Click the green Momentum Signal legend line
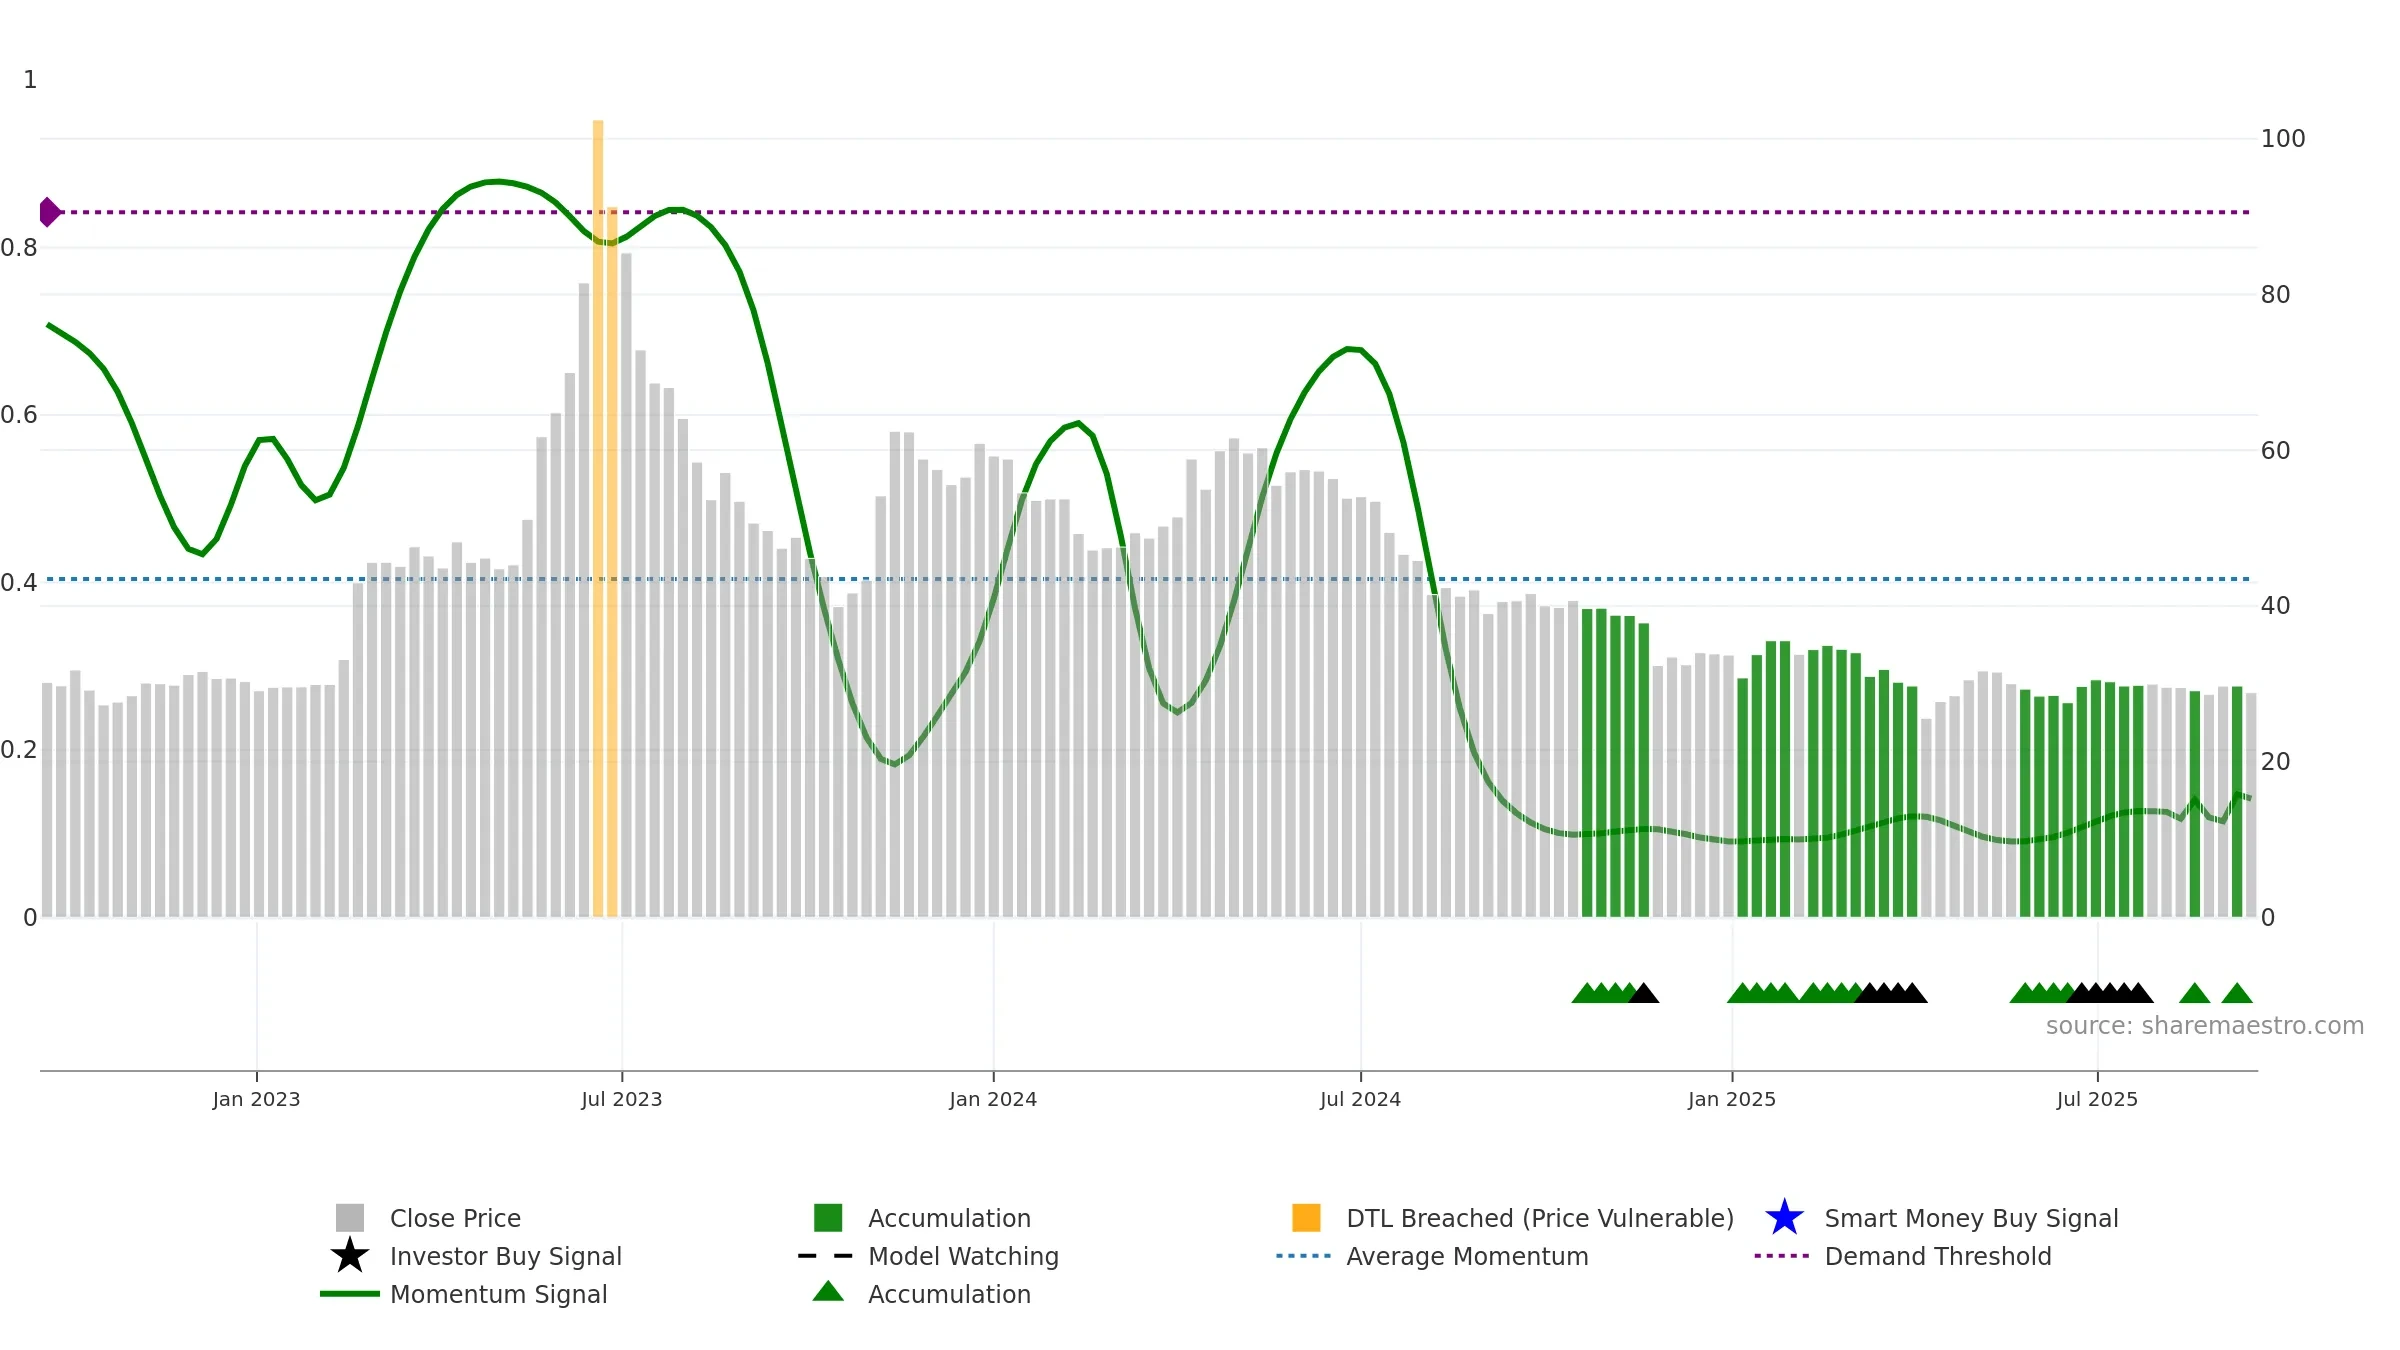Viewport: 2400px width, 1350px height. coord(350,1294)
